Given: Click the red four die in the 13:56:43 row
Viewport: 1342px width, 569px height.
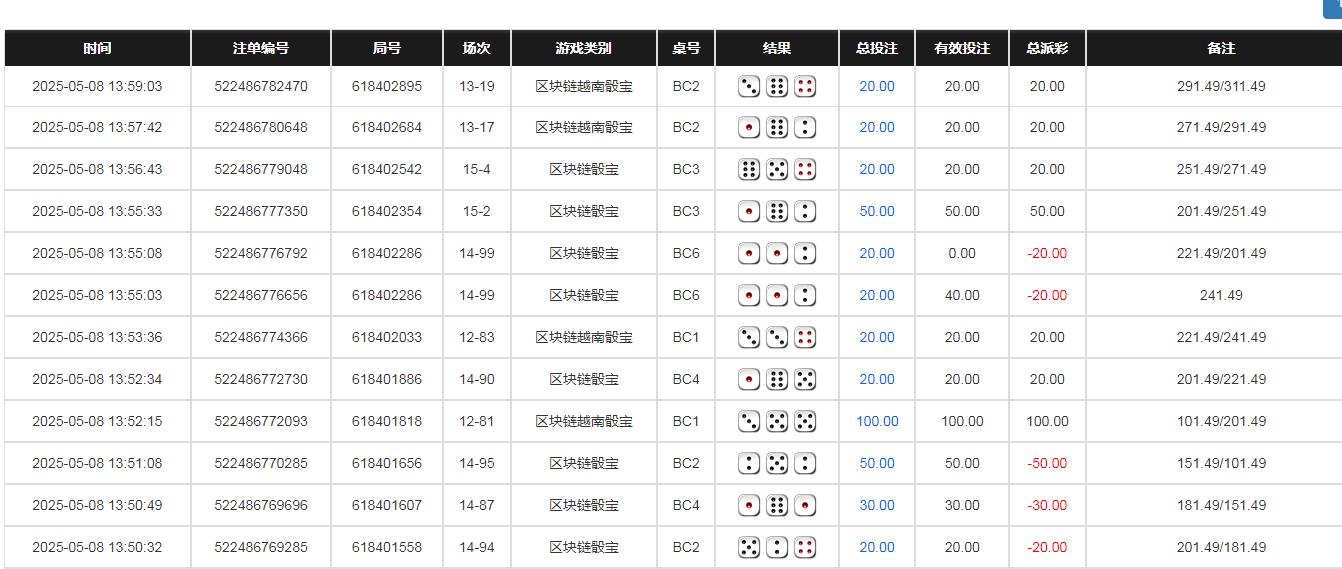Looking at the screenshot, I should pyautogui.click(x=805, y=170).
